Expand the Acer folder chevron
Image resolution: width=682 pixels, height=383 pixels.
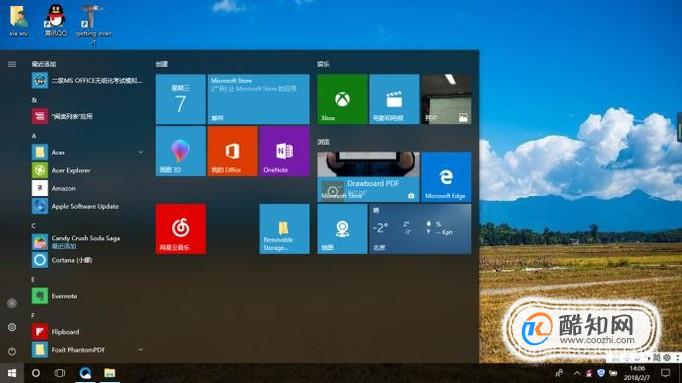point(140,153)
